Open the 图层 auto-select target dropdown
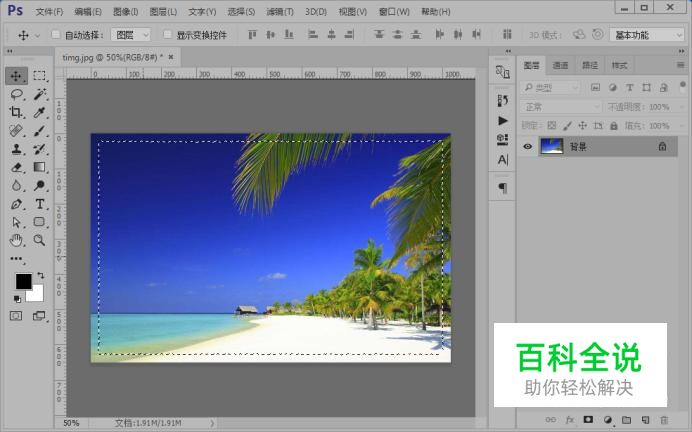The image size is (692, 432). [131, 35]
